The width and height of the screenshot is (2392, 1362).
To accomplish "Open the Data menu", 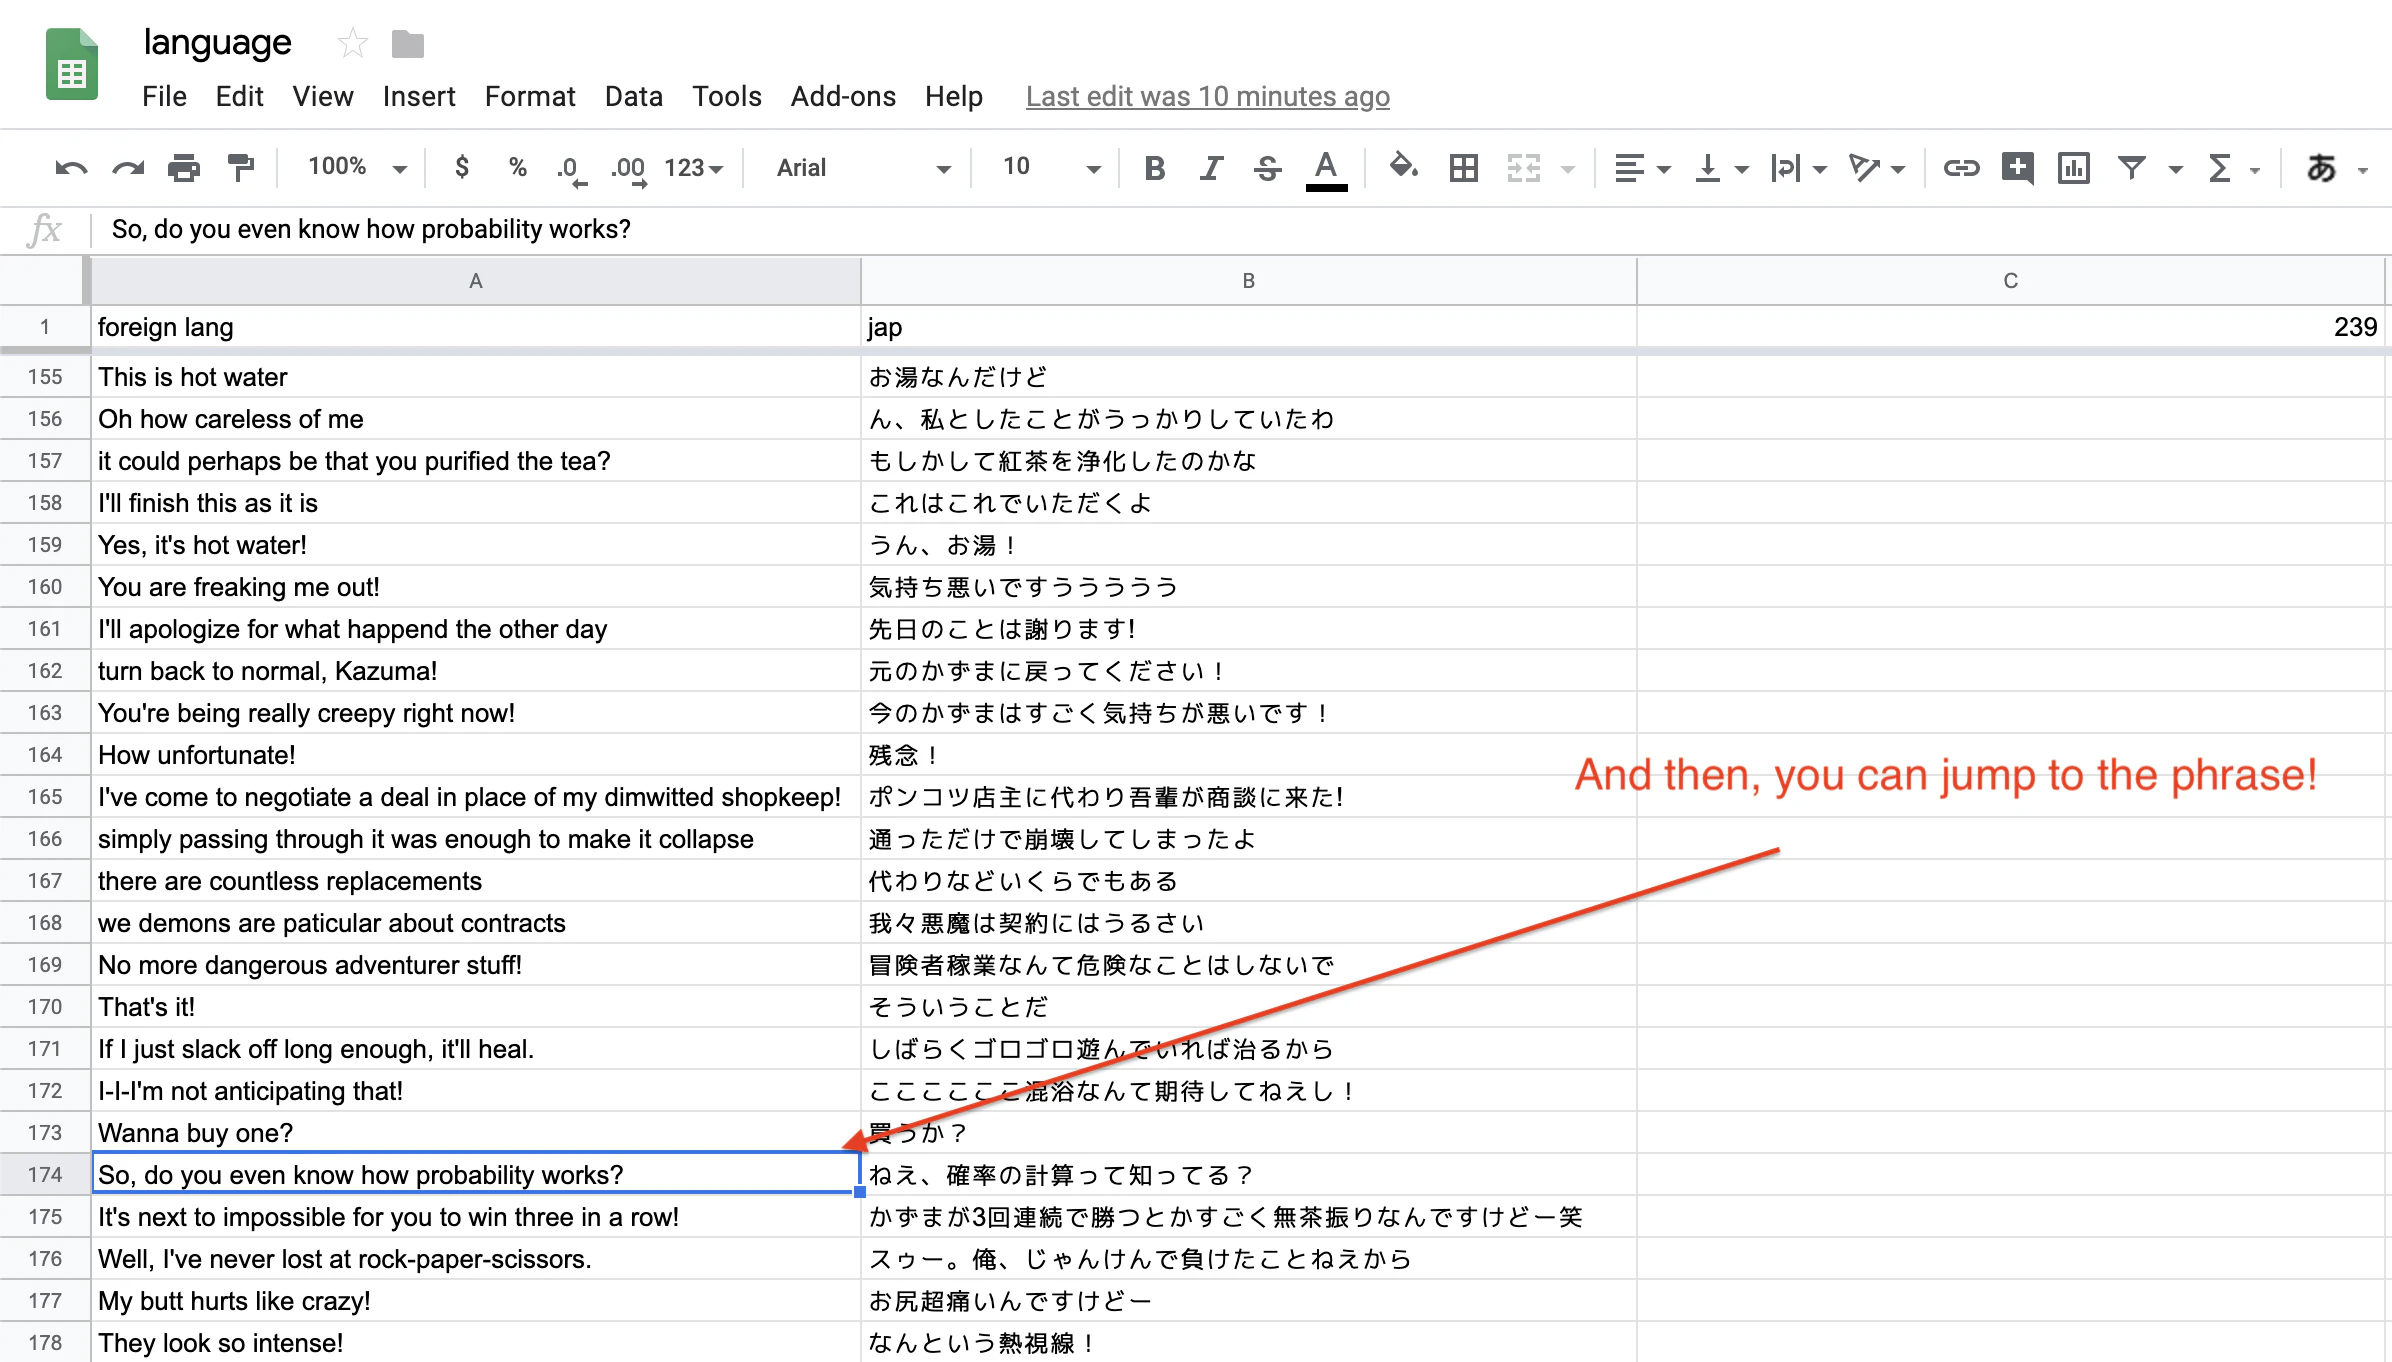I will click(x=634, y=96).
